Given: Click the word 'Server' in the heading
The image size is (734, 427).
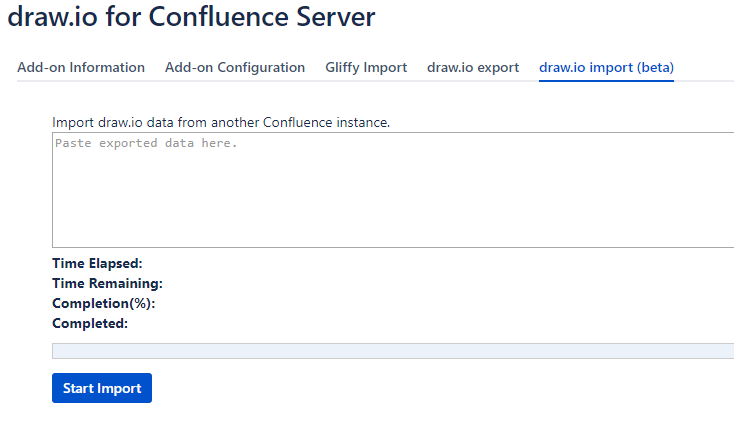Looking at the screenshot, I should click(x=336, y=17).
